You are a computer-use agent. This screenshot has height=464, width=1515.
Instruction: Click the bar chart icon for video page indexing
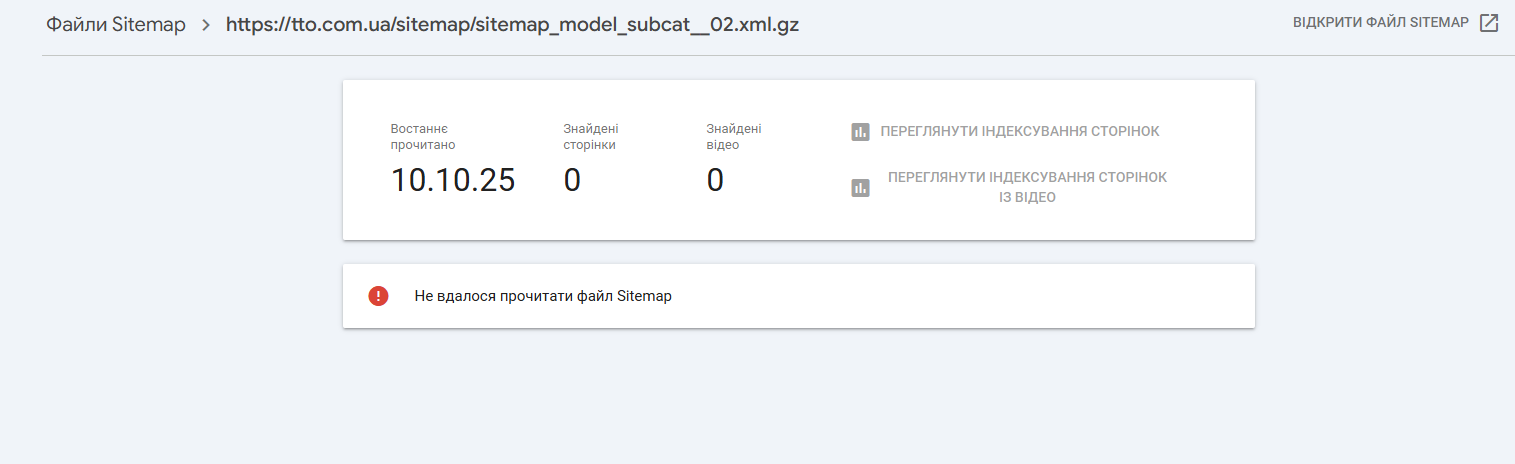coord(860,187)
